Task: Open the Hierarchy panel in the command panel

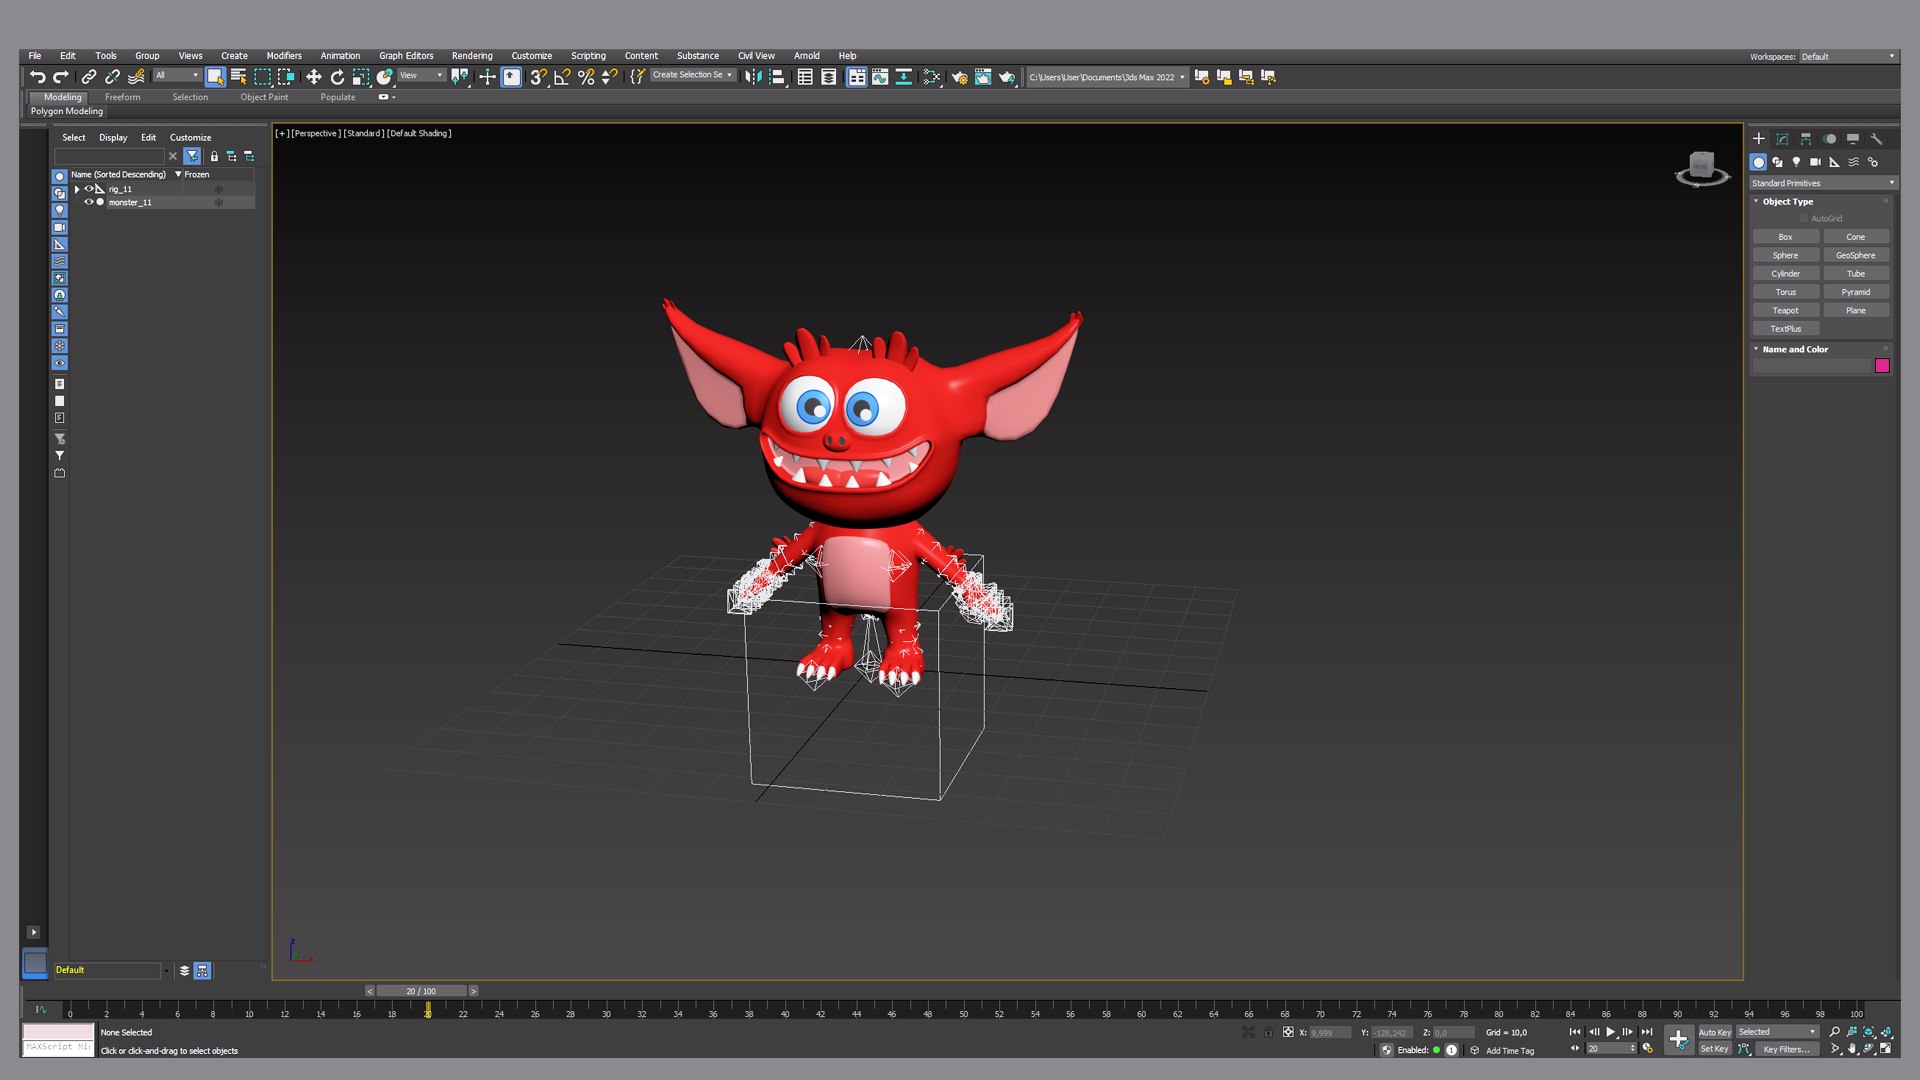Action: (x=1806, y=139)
